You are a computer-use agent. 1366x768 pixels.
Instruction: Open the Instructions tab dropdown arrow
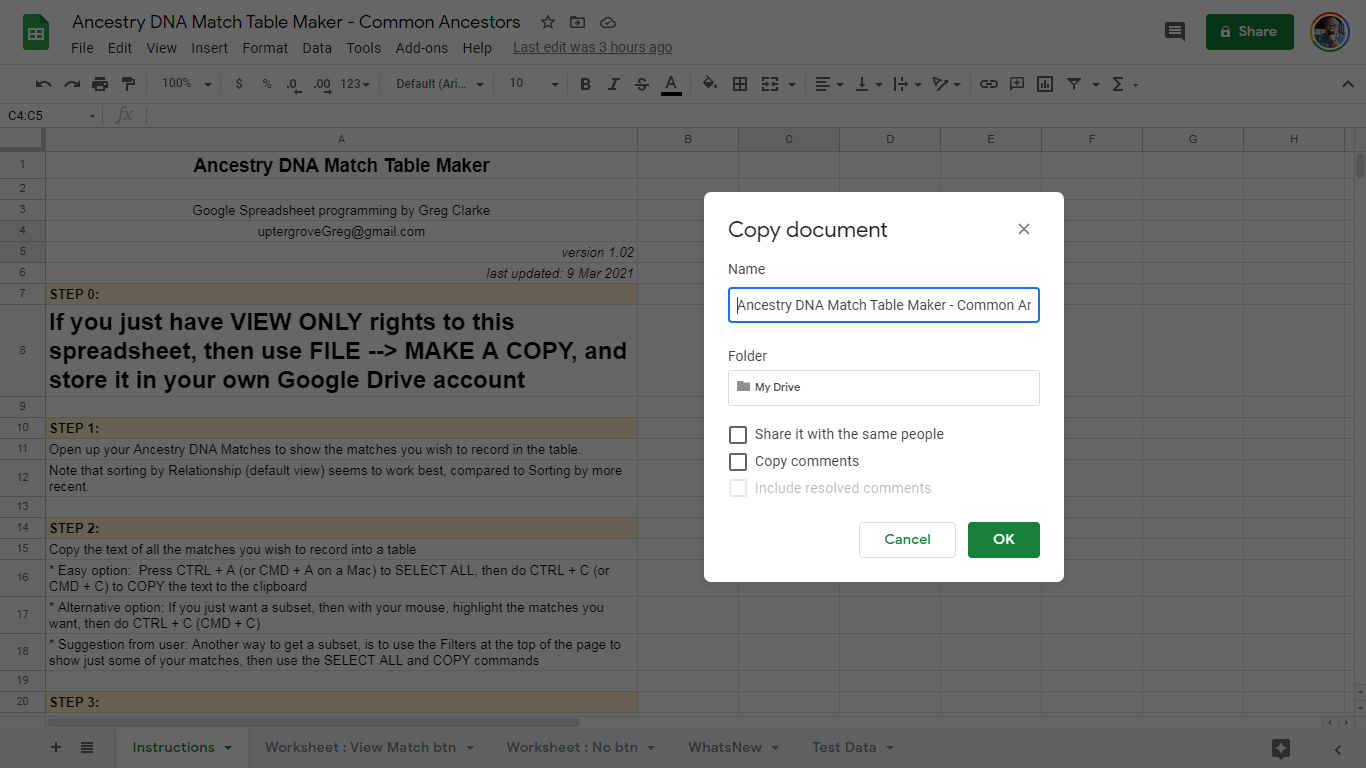point(228,748)
